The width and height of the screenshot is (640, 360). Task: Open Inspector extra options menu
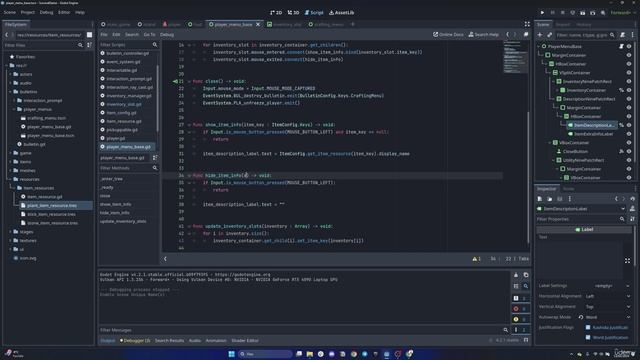click(x=569, y=199)
